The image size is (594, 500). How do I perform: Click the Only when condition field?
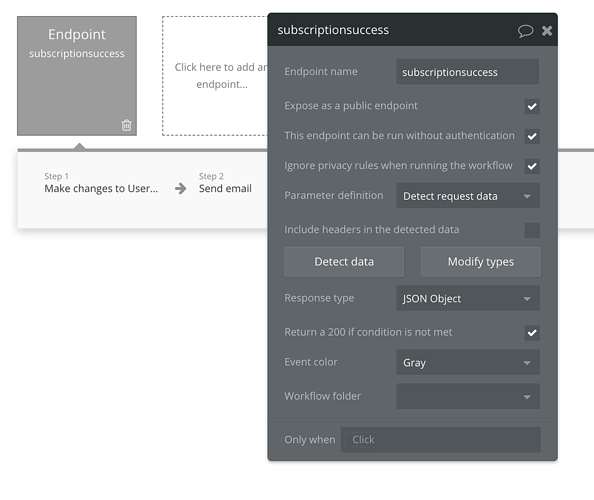click(x=441, y=440)
